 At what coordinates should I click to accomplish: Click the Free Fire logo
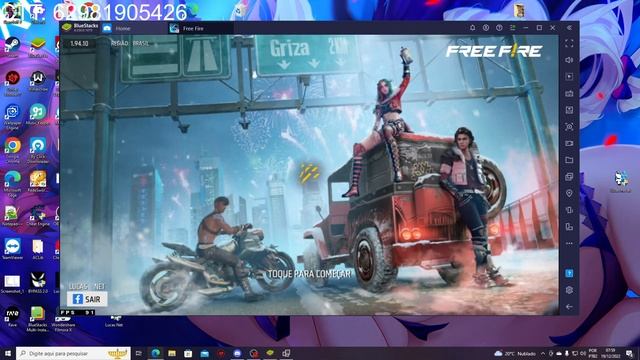494,51
